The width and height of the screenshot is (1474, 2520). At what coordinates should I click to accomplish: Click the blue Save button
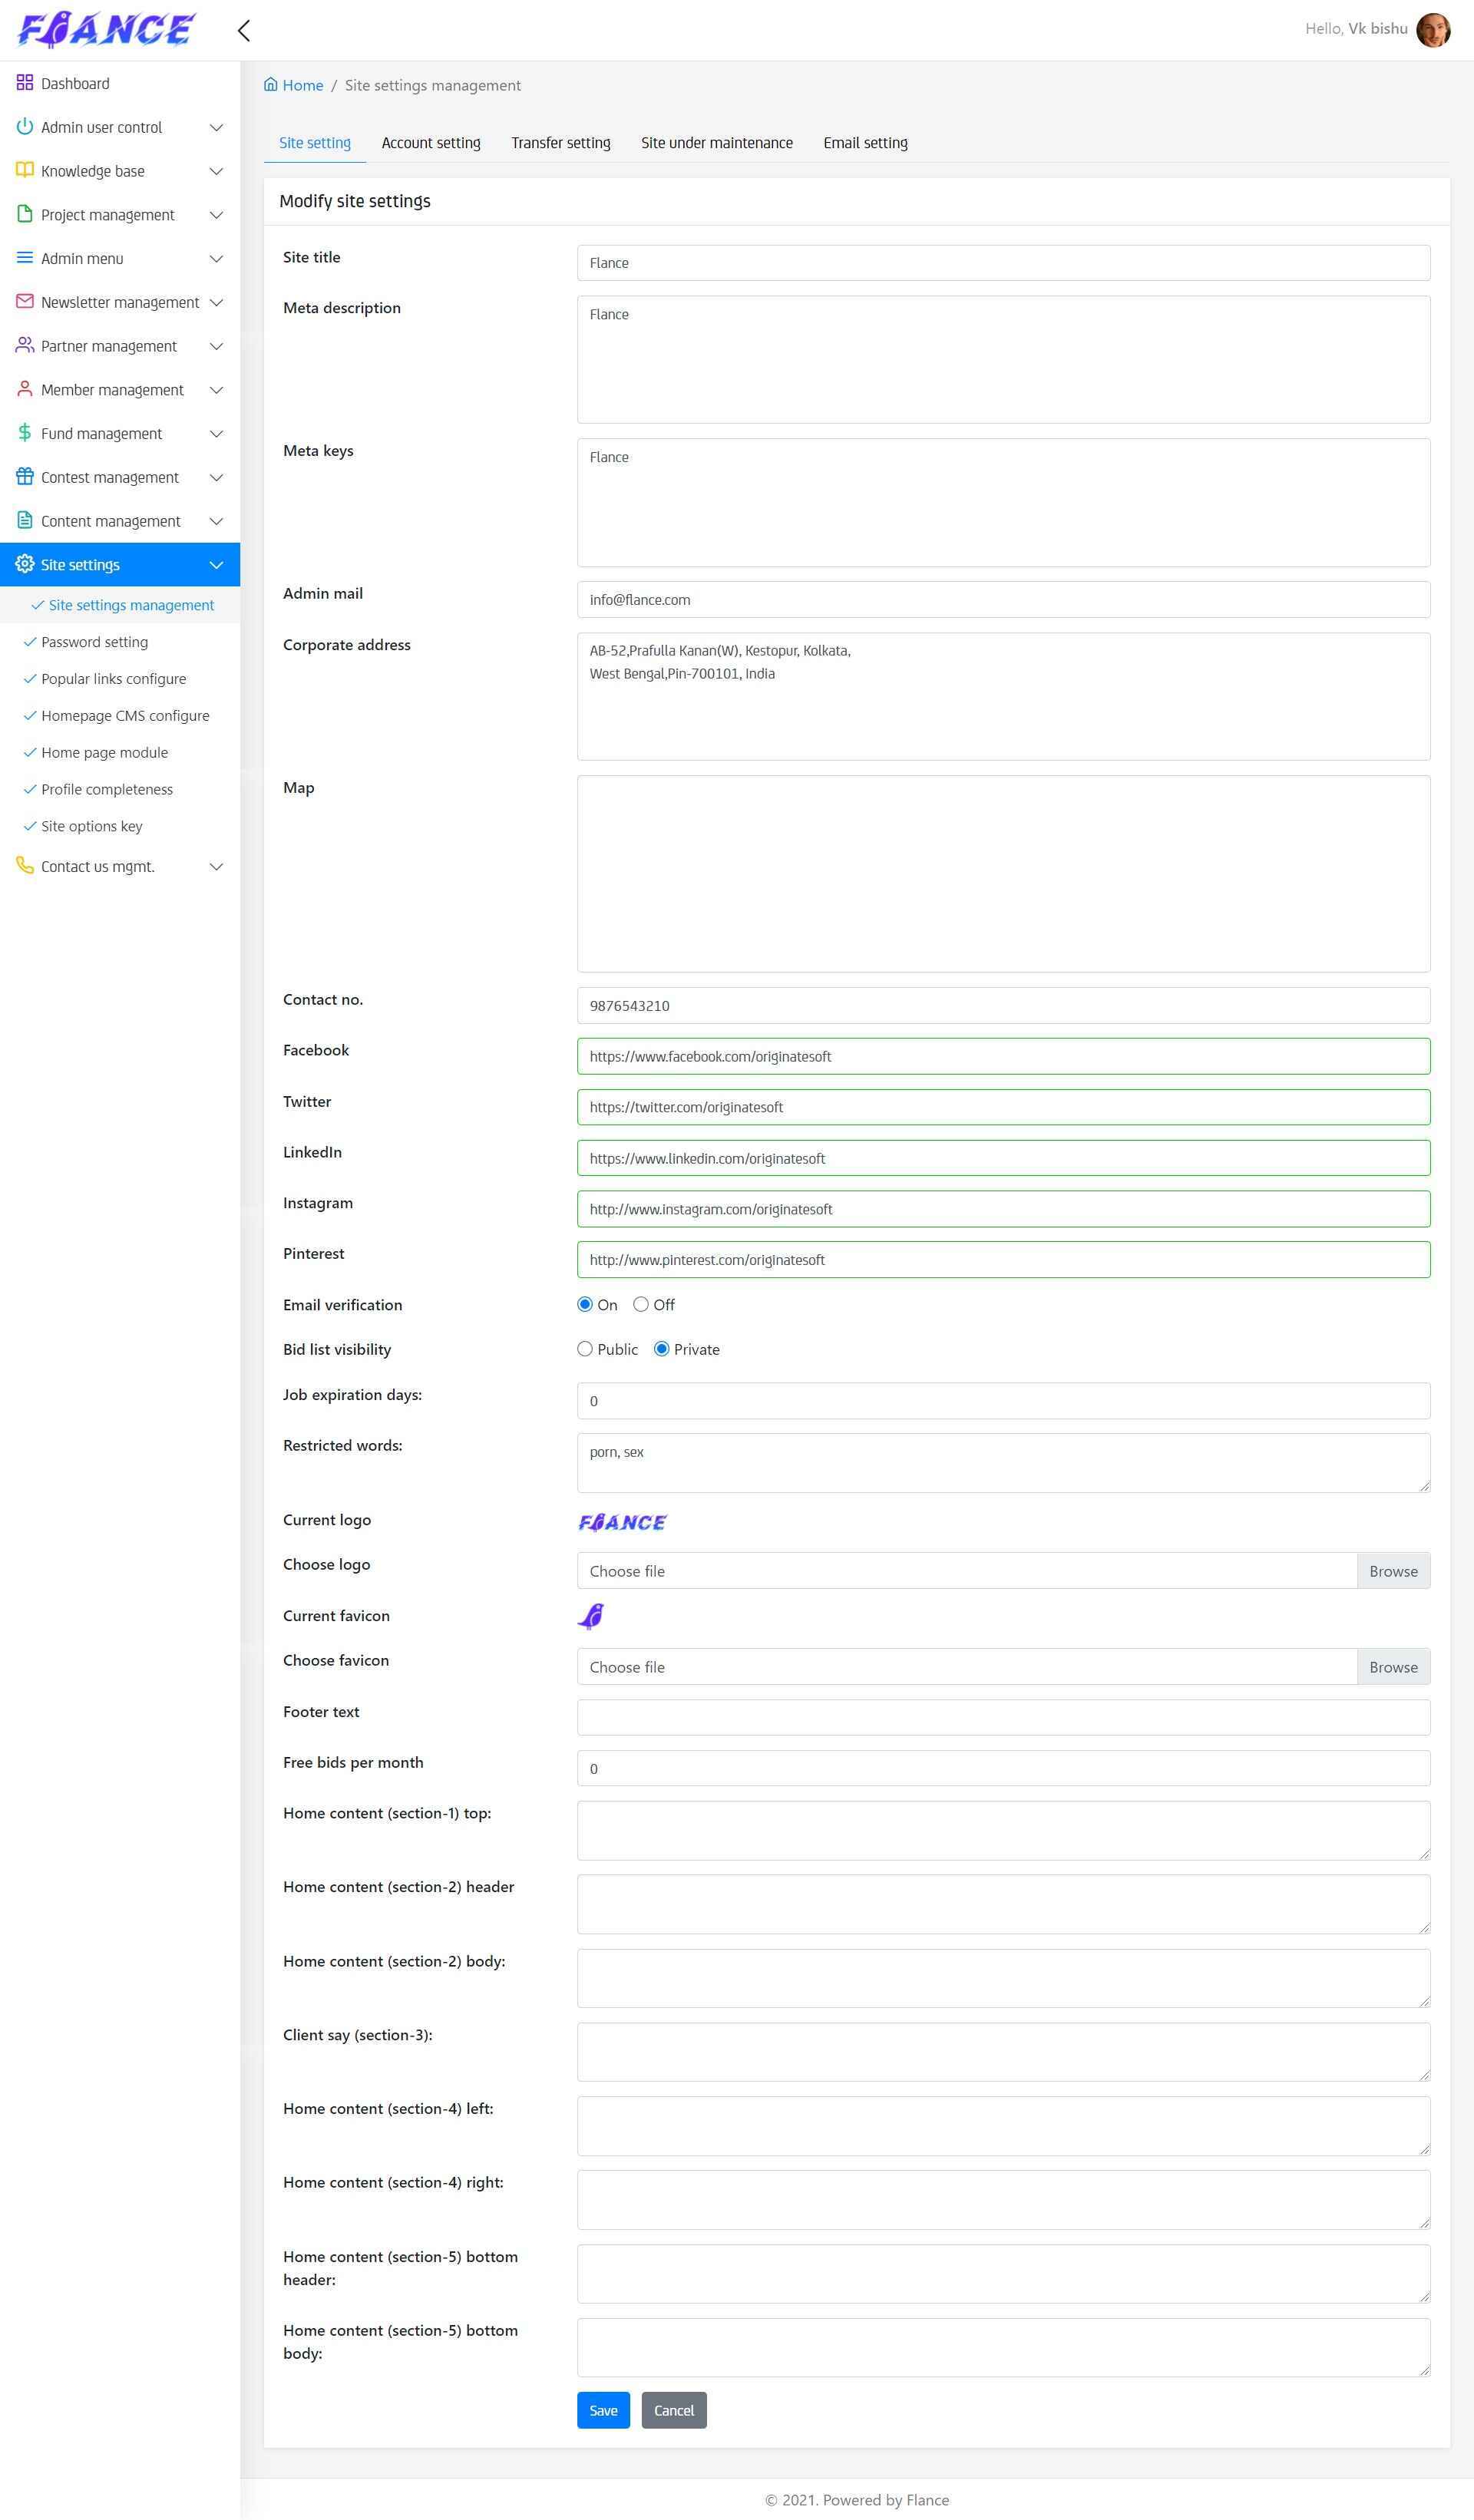(x=603, y=2410)
